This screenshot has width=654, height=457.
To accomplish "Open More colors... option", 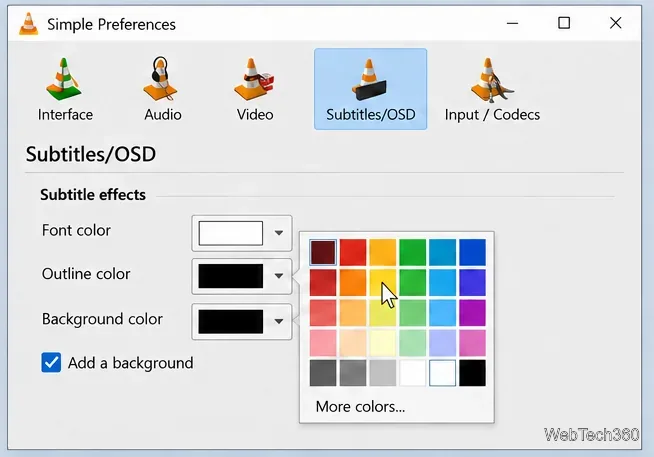I will point(360,406).
